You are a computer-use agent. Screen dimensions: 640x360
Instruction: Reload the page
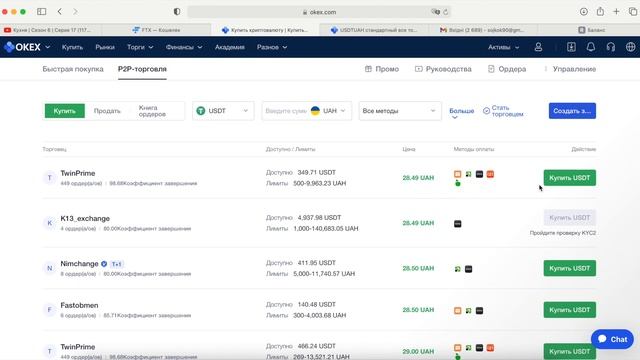tap(446, 12)
